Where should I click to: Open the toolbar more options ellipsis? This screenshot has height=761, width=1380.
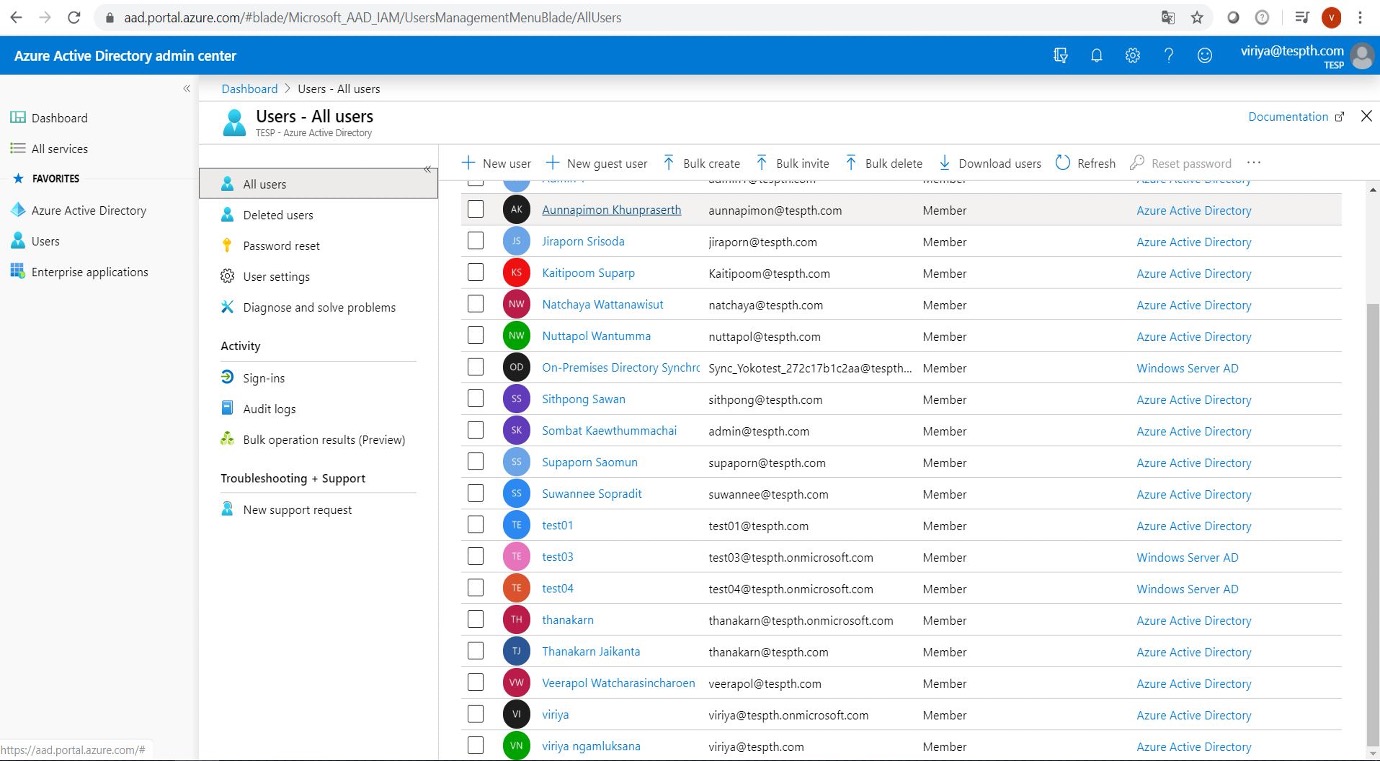pyautogui.click(x=1254, y=163)
